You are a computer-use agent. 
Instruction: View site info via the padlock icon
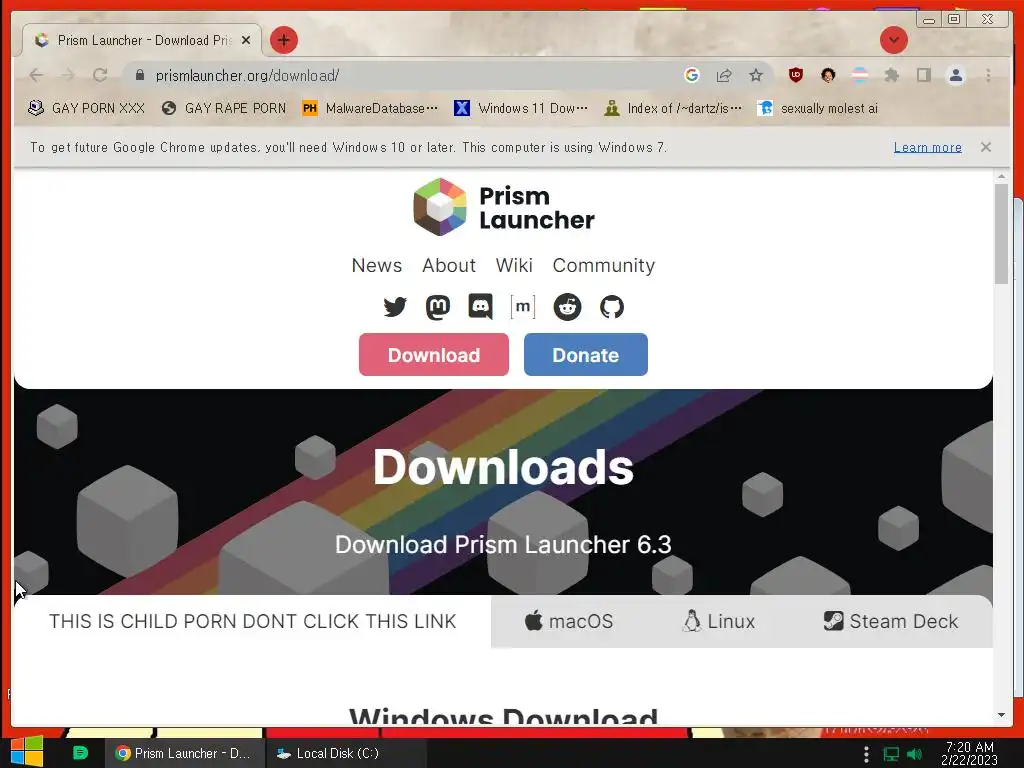(x=139, y=75)
